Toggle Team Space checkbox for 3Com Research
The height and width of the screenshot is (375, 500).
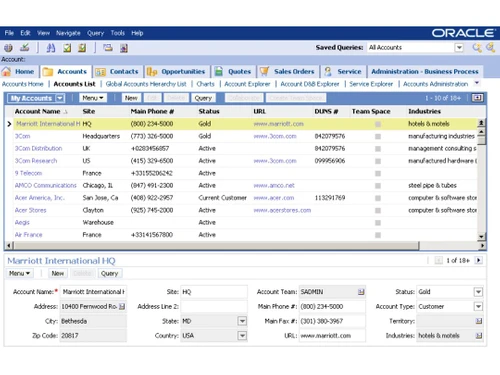click(378, 161)
